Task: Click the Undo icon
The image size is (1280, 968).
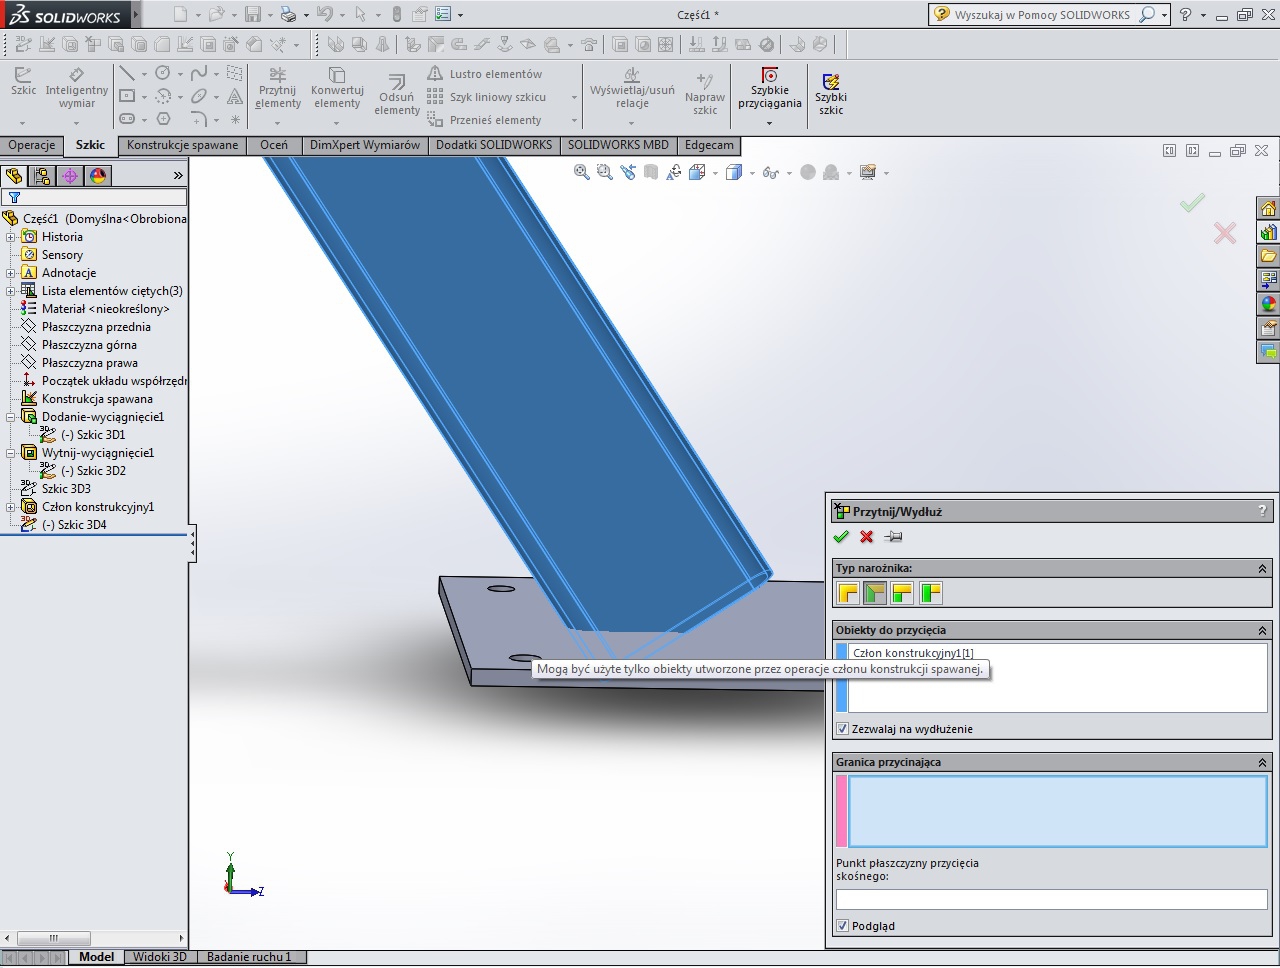Action: [324, 14]
